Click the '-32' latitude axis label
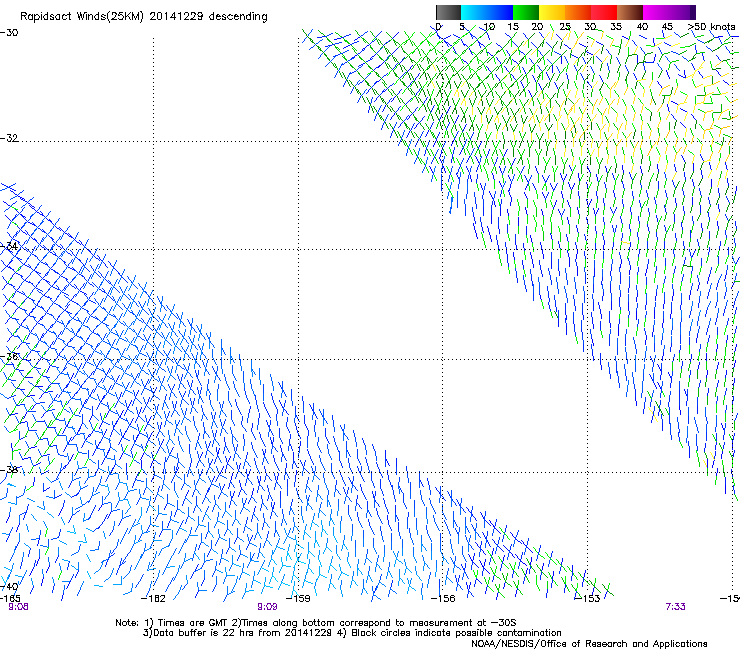The image size is (740, 650). (x=9, y=138)
